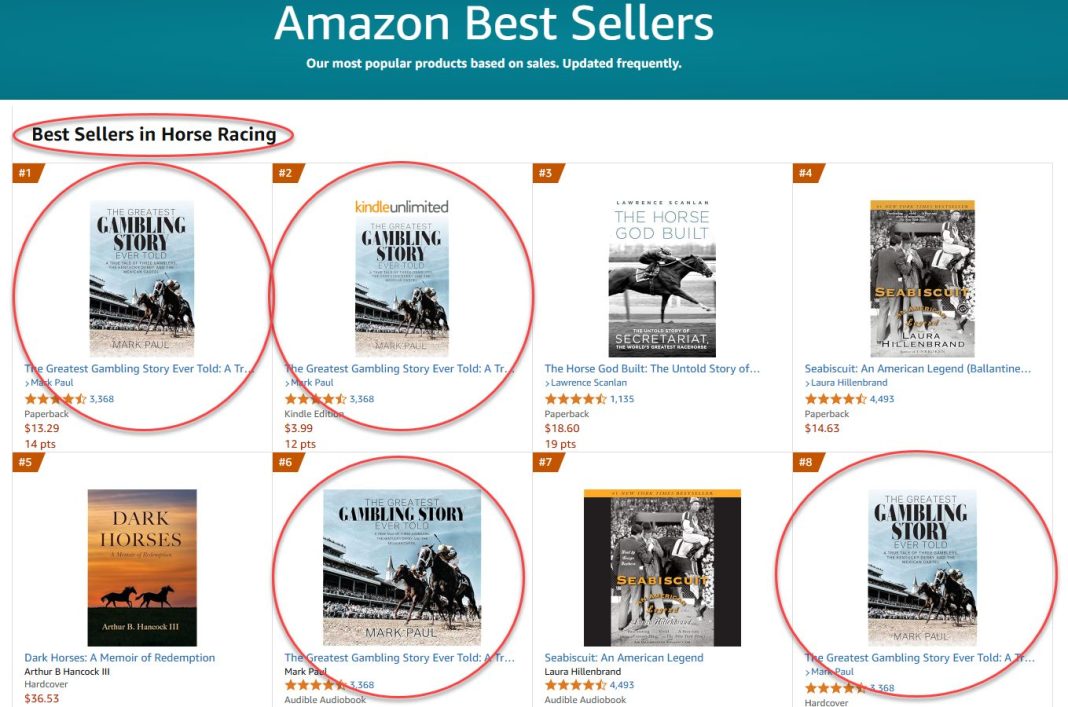The height and width of the screenshot is (707, 1068).
Task: Expand the chevron beside Mark Paul on #2
Action: point(287,384)
